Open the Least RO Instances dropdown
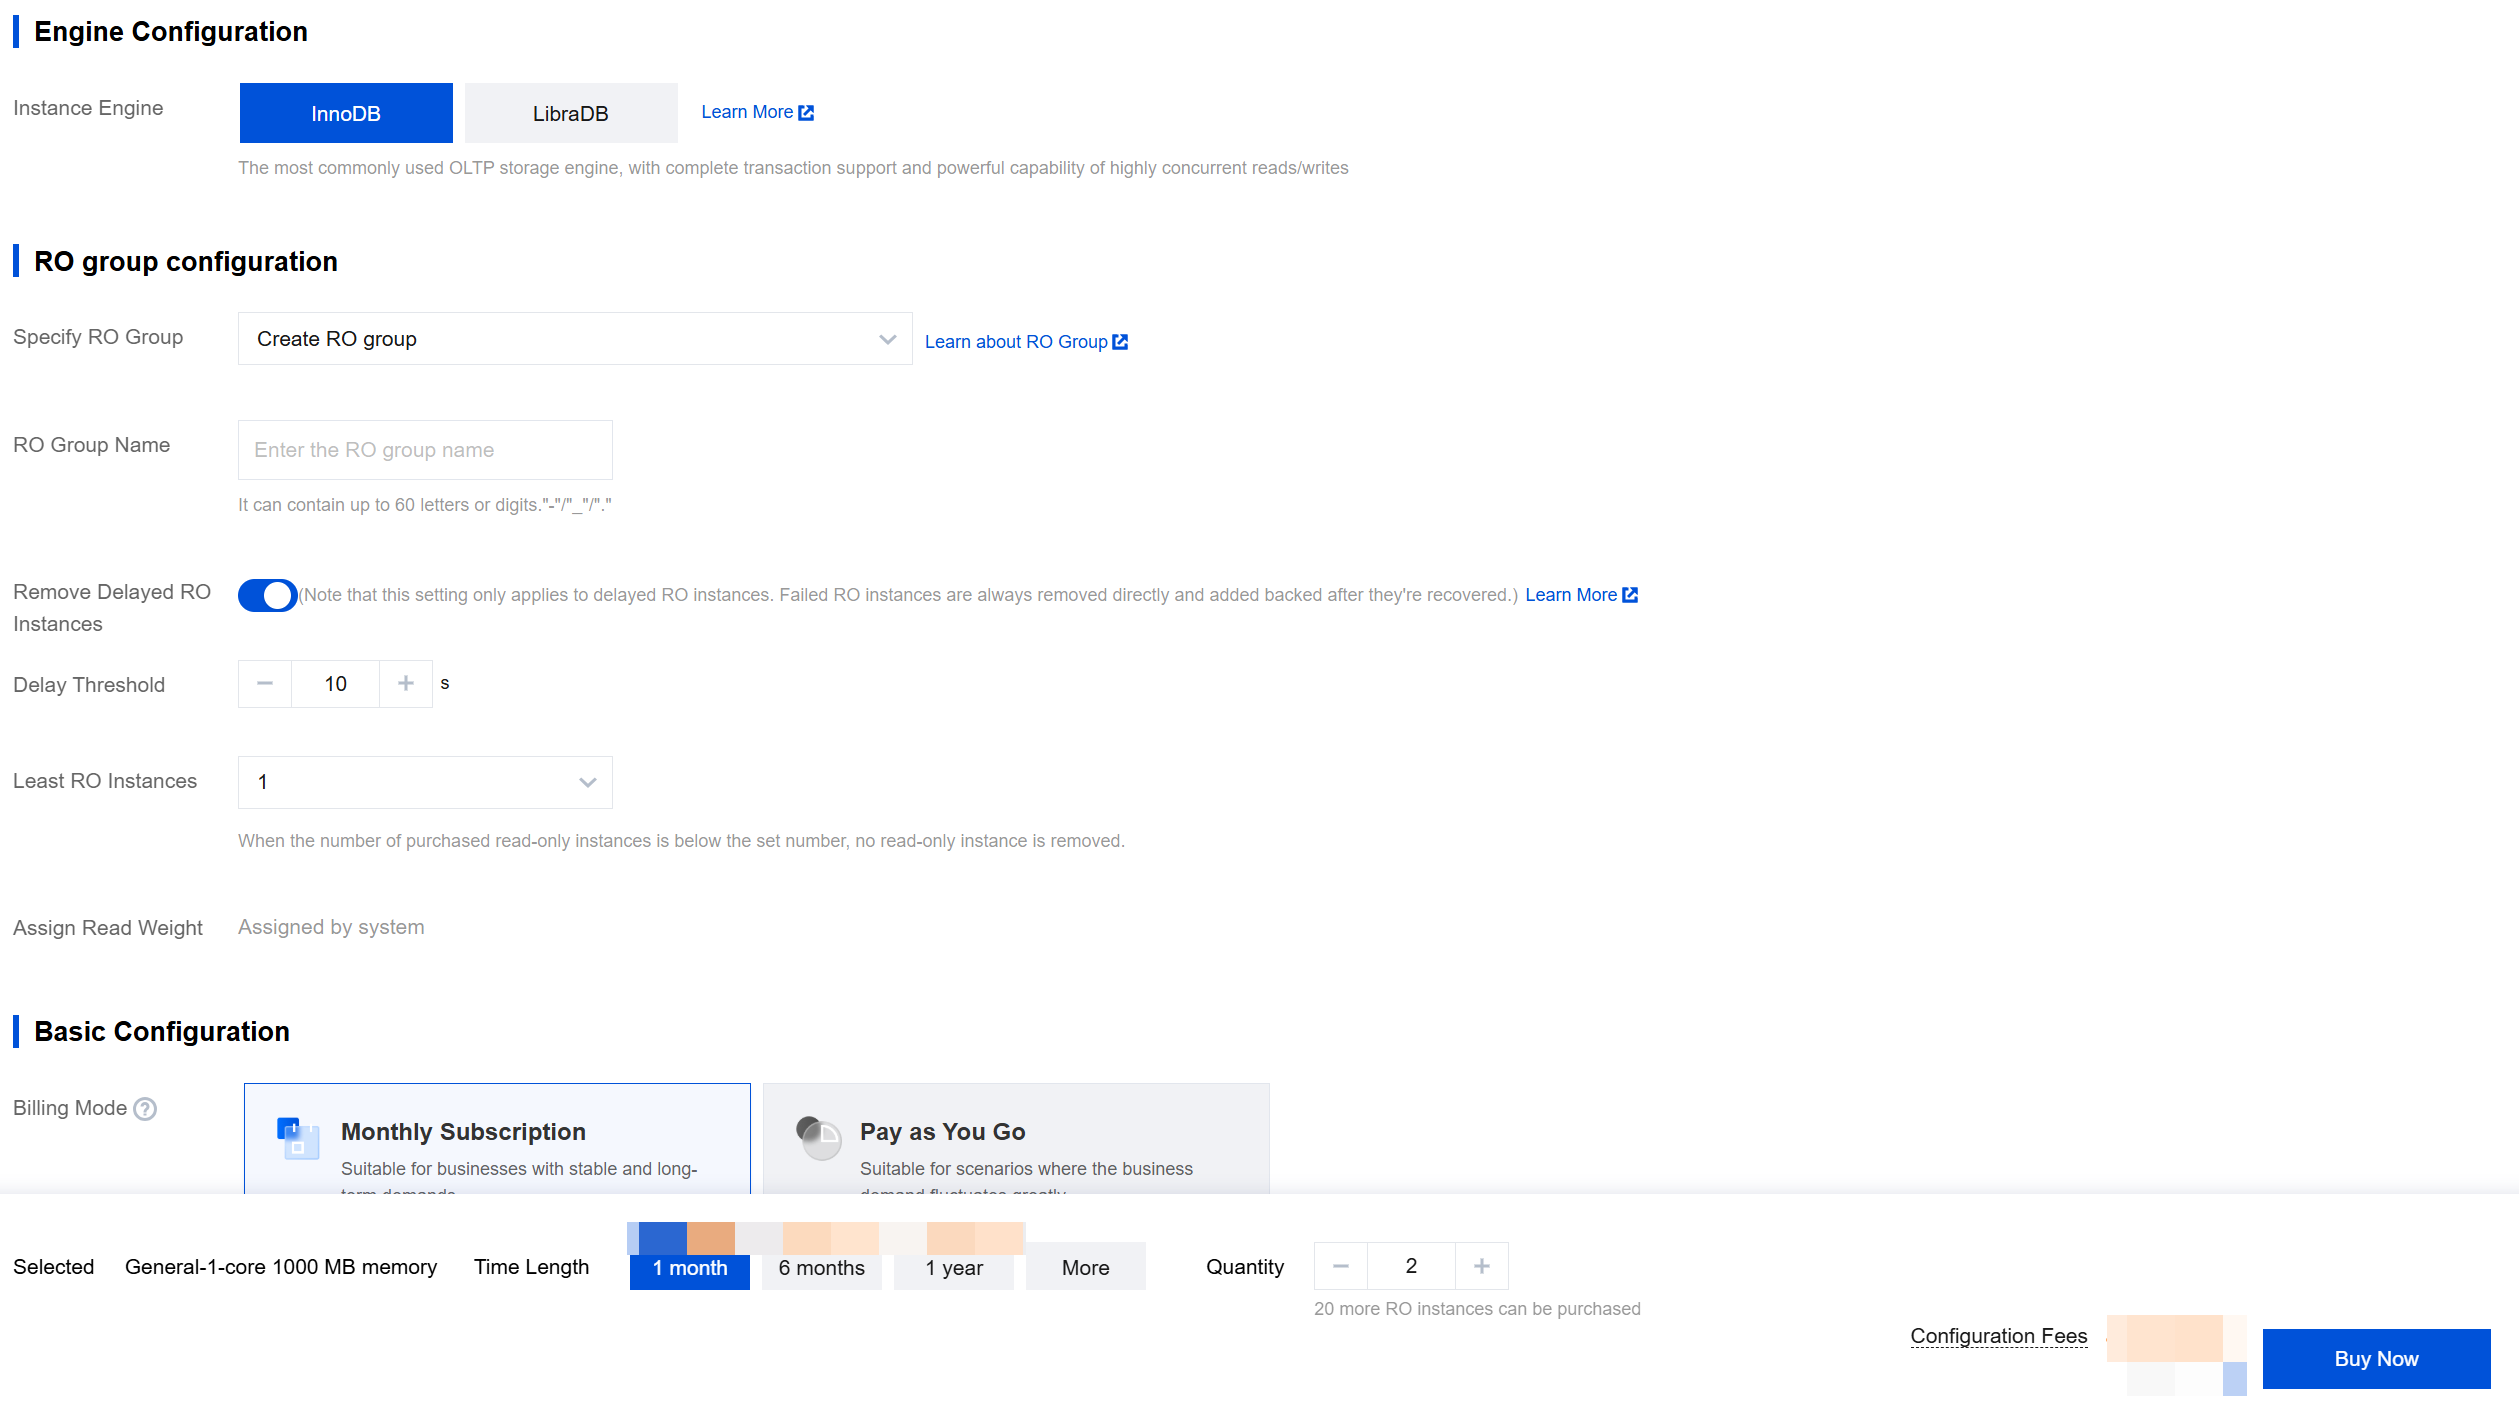Screen dimensions: 2519x1402 click(x=425, y=782)
